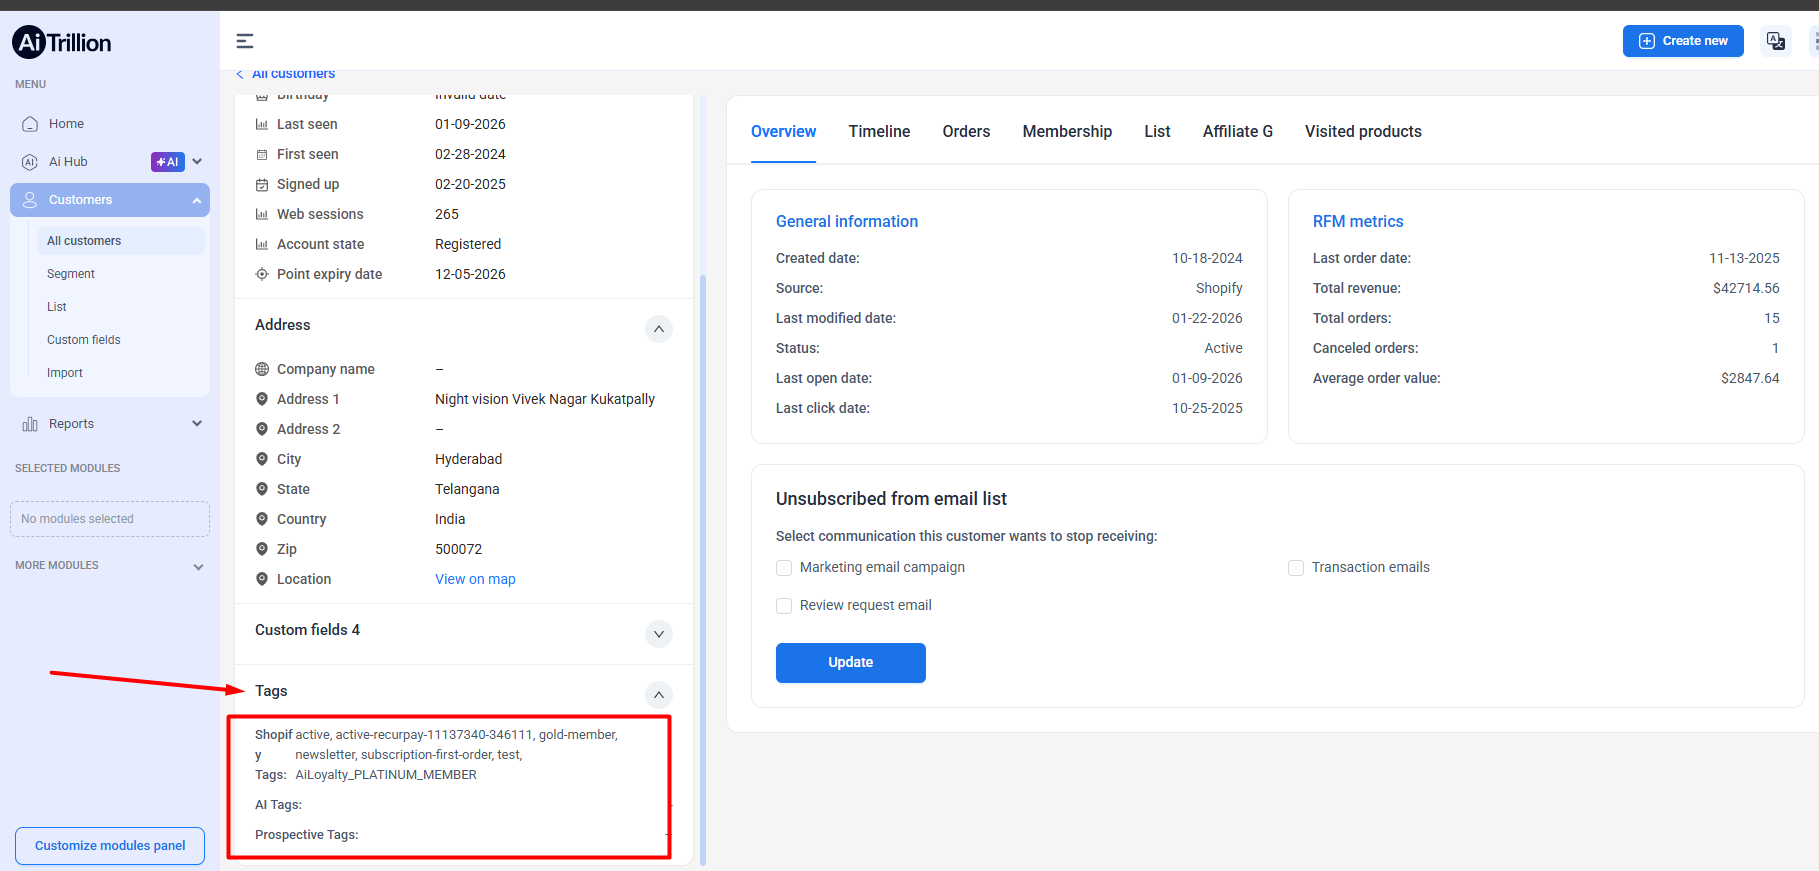Click the Ai Hub sidebar icon
1819x871 pixels.
30,162
